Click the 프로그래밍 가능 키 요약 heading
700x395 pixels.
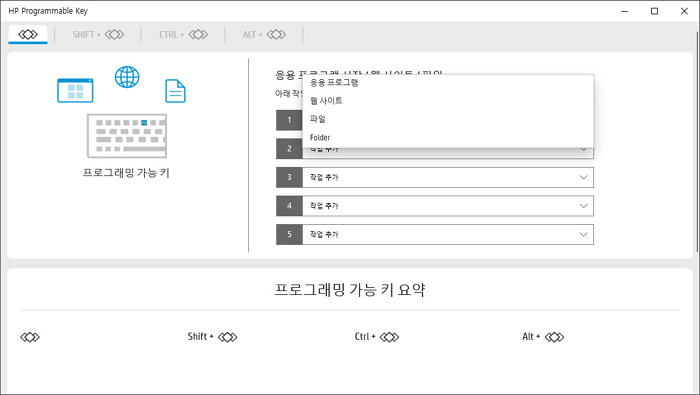(350, 290)
